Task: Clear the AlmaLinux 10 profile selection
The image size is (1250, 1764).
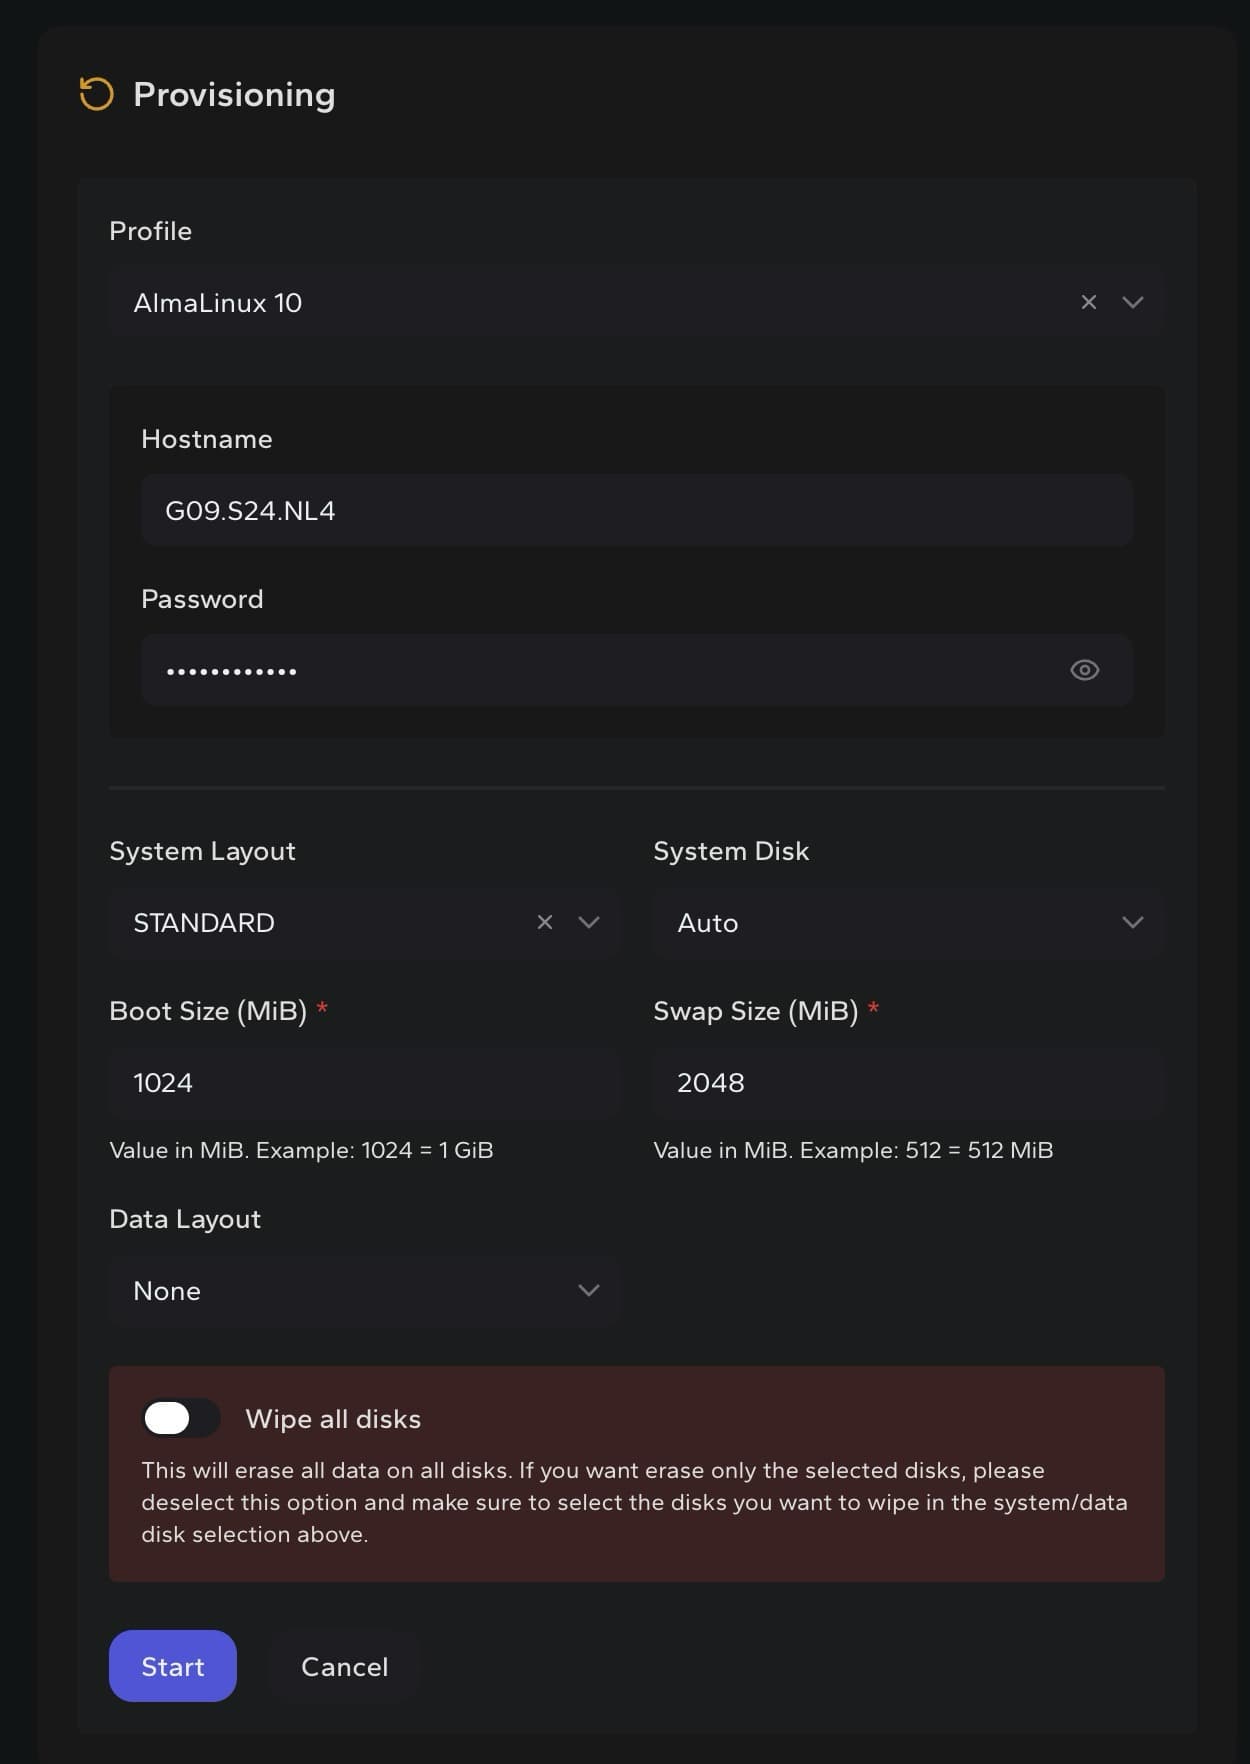Action: tap(1089, 302)
